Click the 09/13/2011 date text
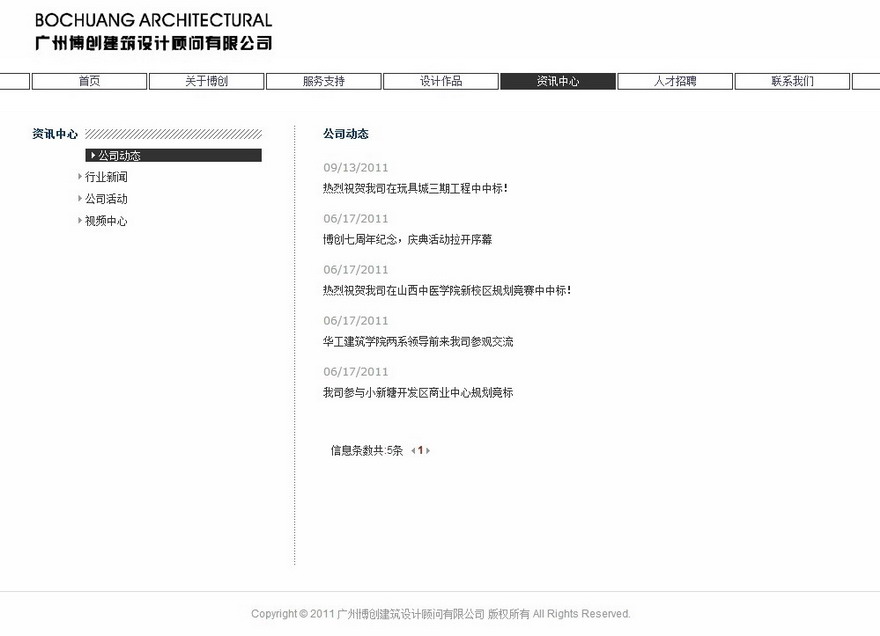 (x=356, y=167)
